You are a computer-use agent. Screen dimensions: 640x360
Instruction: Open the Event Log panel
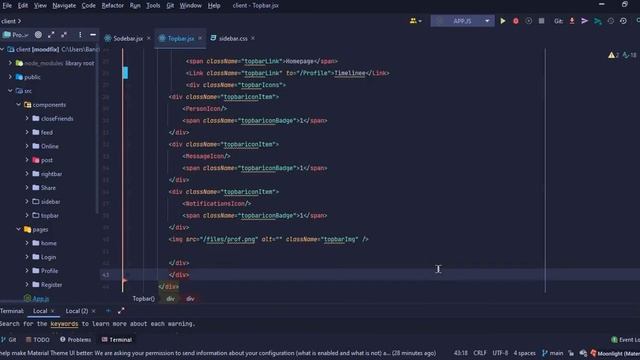pos(625,340)
